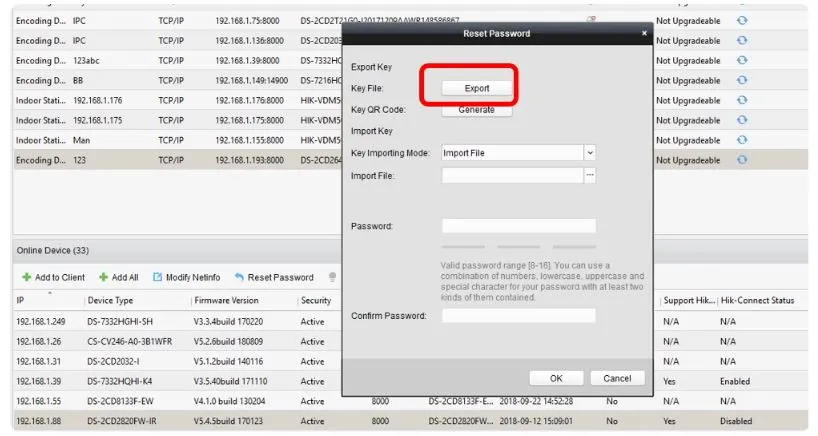Image resolution: width=818 pixels, height=436 pixels.
Task: Click the Export key file button
Action: (477, 88)
